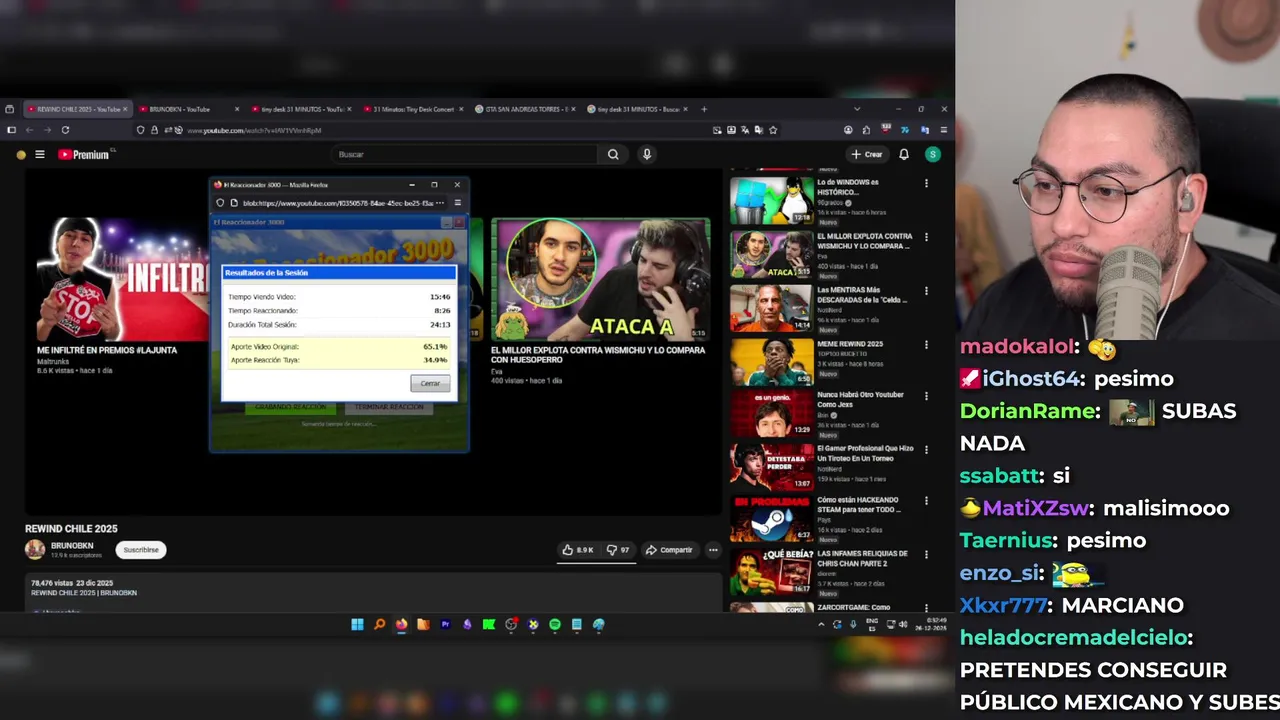This screenshot has height=720, width=1280.
Task: Click Compartir share button
Action: 669,550
